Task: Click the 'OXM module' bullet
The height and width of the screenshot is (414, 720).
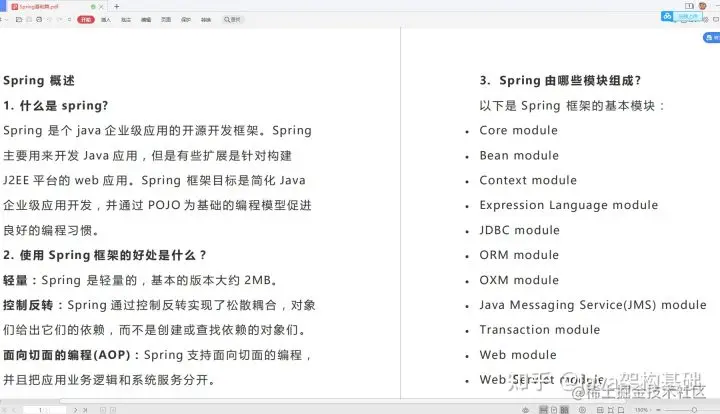Action: [519, 280]
